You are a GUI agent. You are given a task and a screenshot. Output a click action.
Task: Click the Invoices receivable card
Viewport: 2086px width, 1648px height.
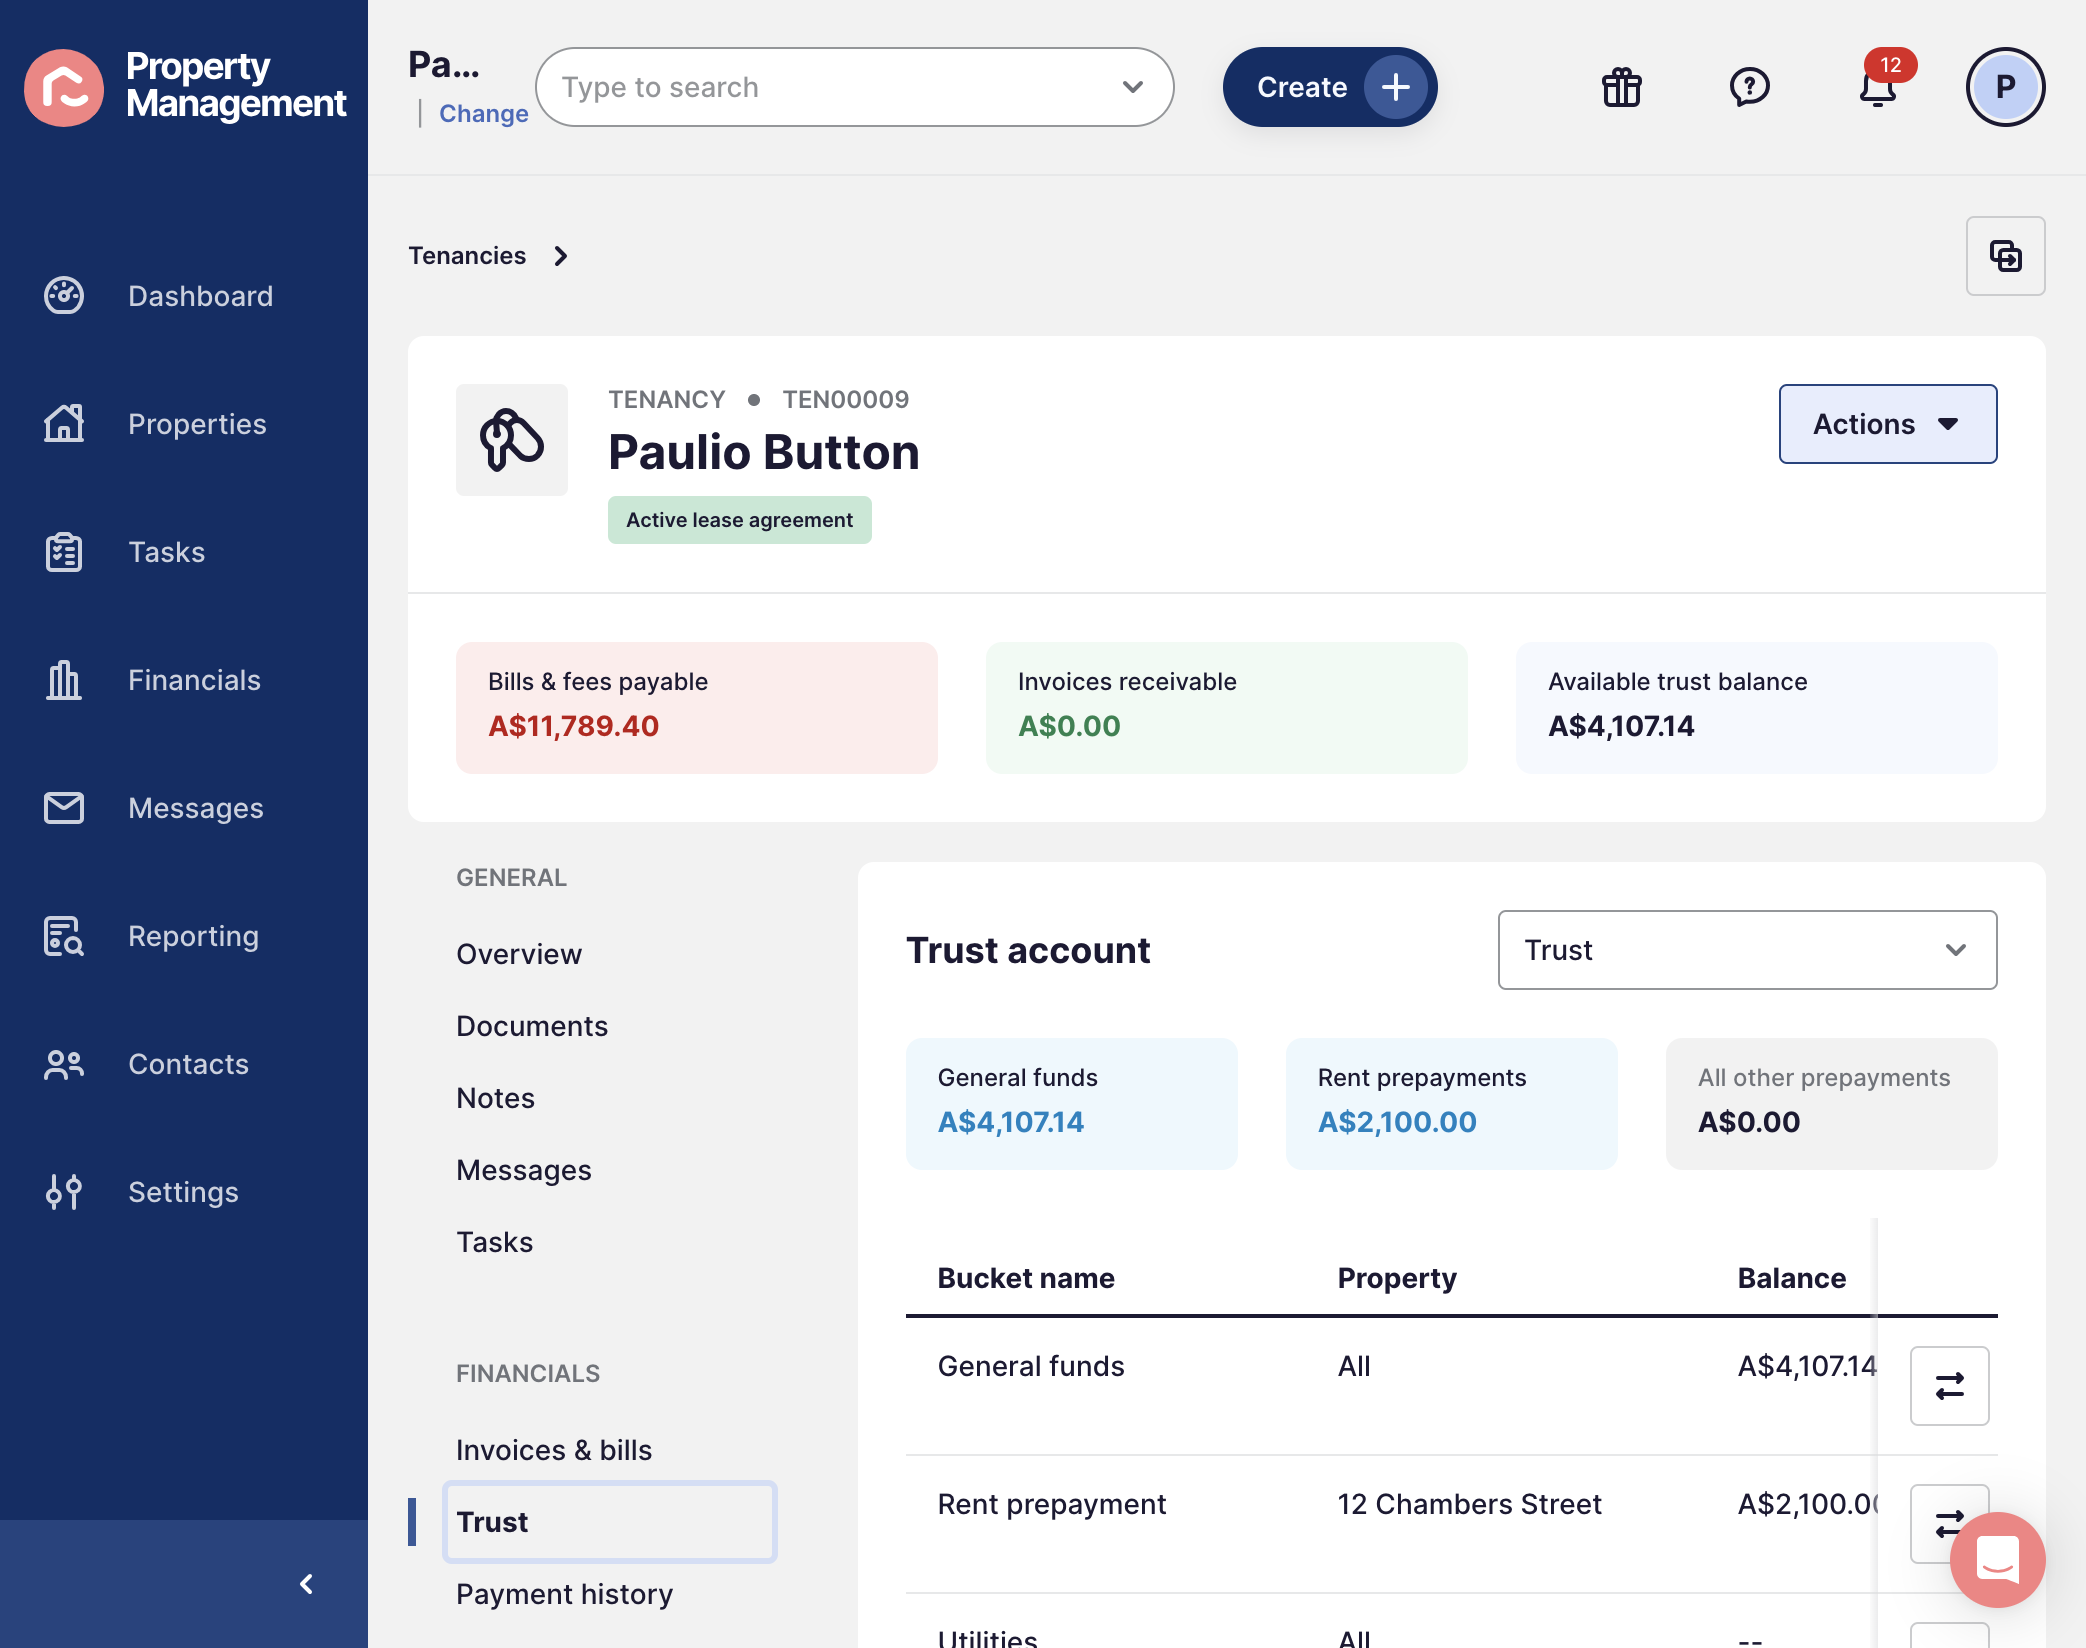1227,708
